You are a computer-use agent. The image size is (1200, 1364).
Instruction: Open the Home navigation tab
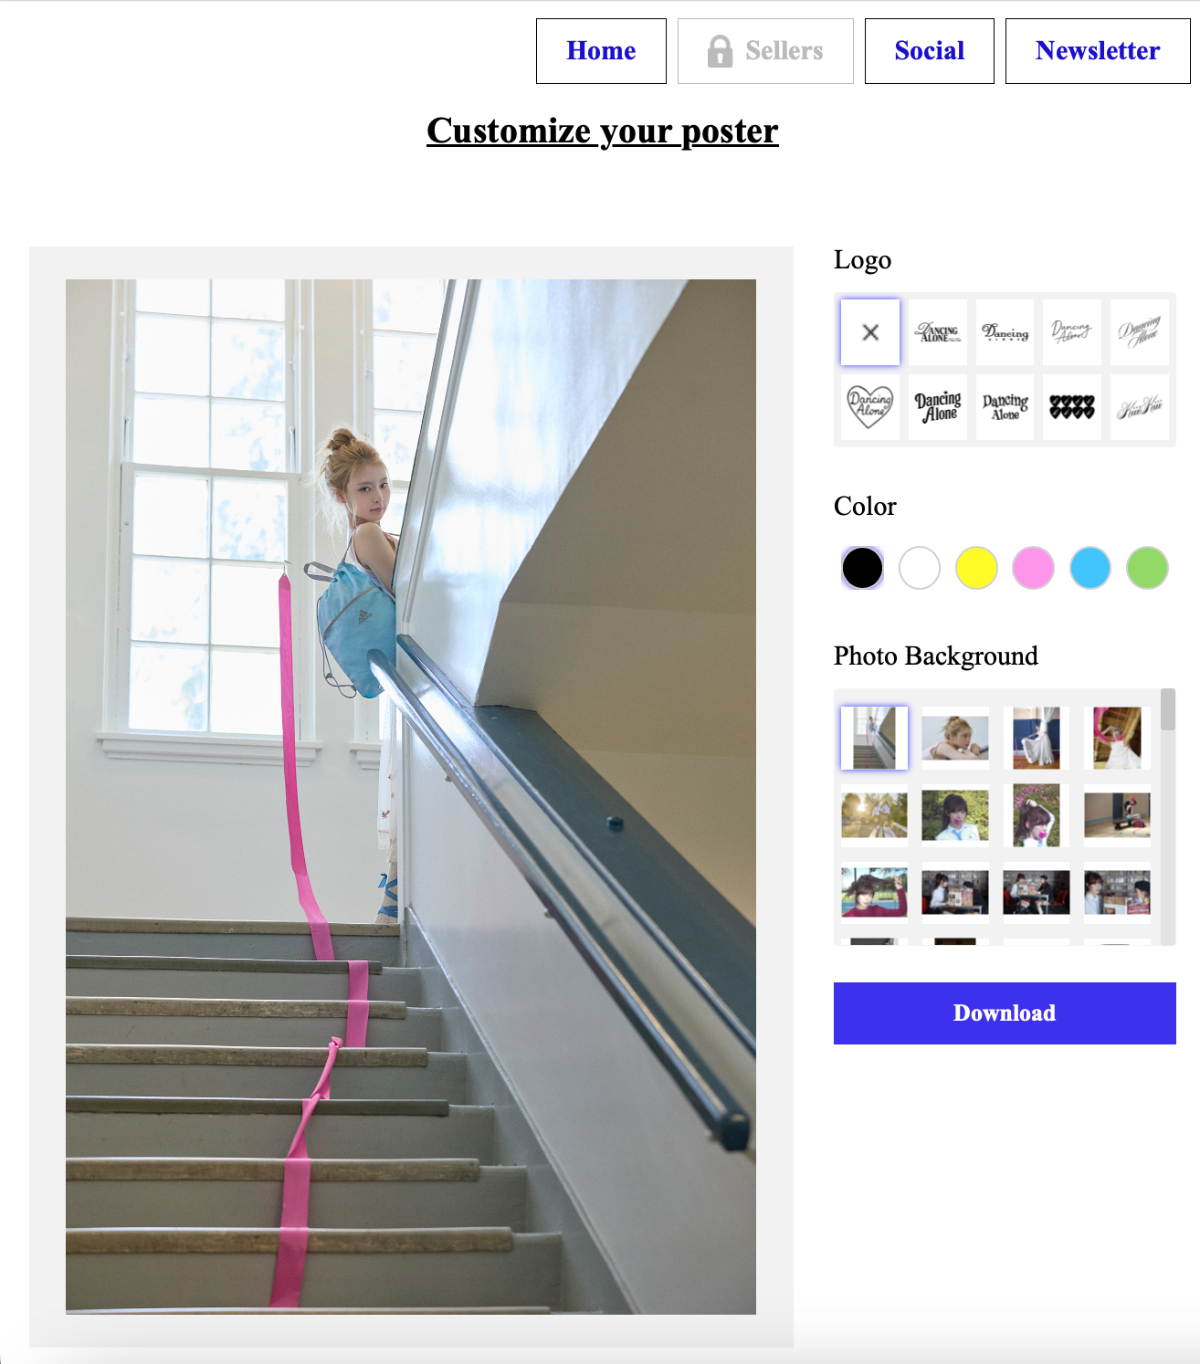coord(601,51)
